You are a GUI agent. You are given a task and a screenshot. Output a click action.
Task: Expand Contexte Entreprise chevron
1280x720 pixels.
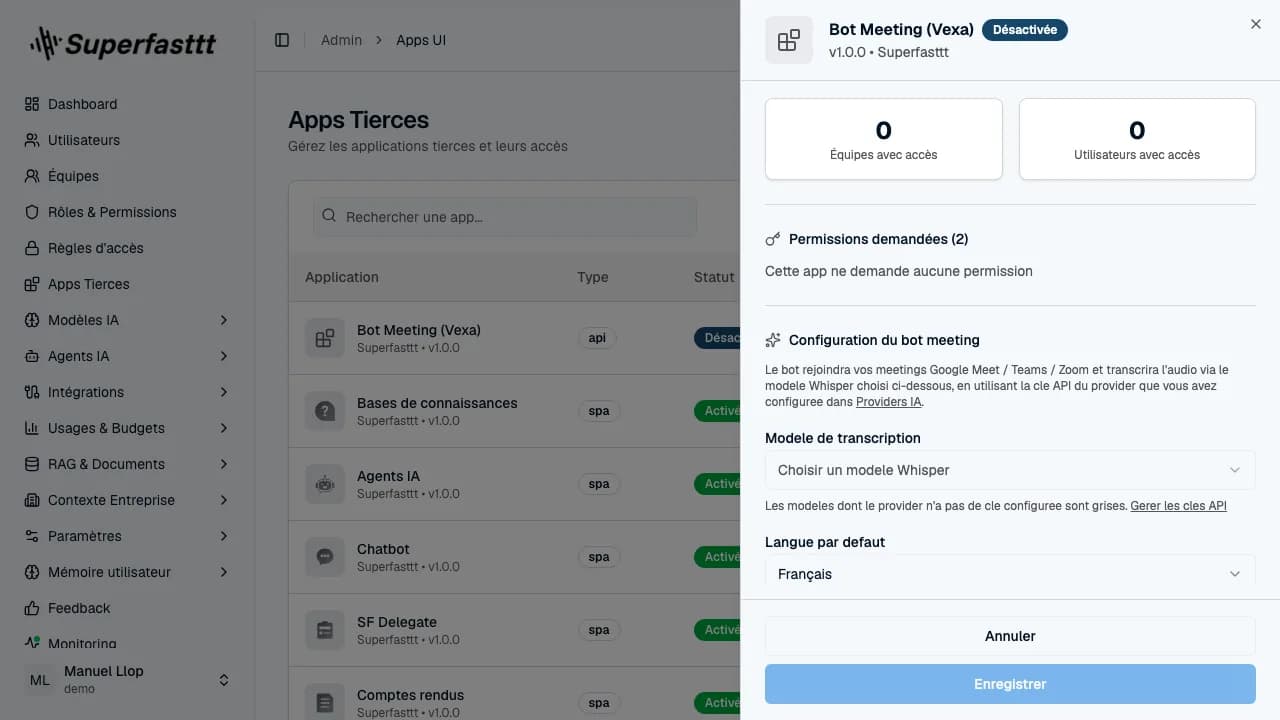pyautogui.click(x=224, y=500)
